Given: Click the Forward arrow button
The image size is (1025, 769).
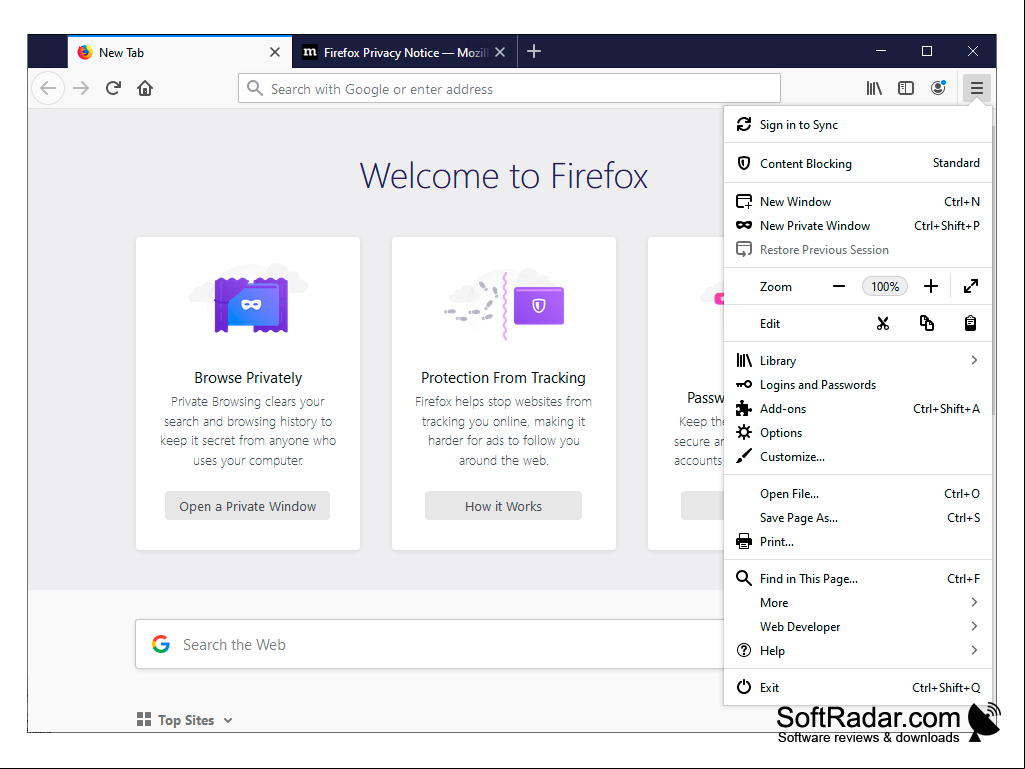Looking at the screenshot, I should pyautogui.click(x=81, y=88).
